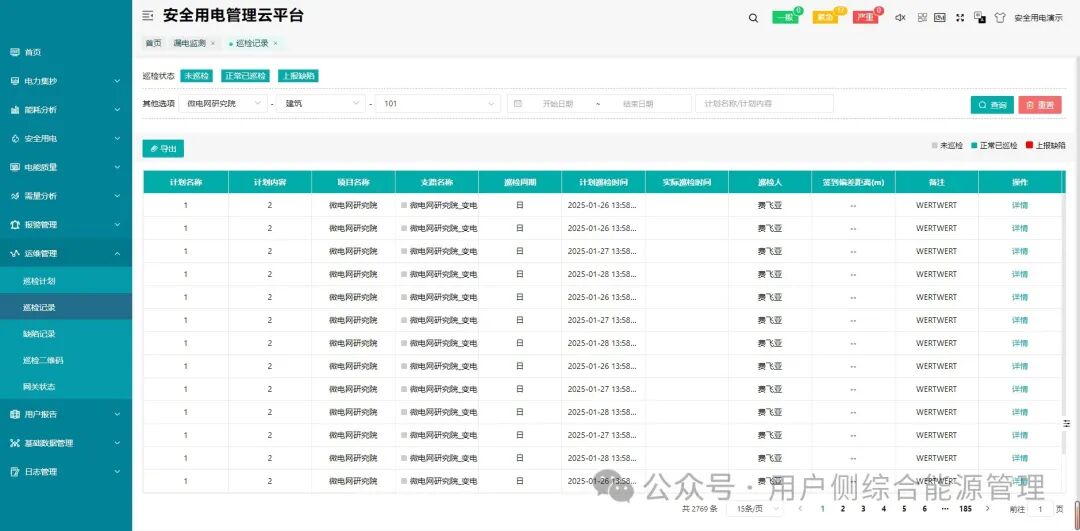Go to page 2
The image size is (1080, 531).
(x=842, y=509)
